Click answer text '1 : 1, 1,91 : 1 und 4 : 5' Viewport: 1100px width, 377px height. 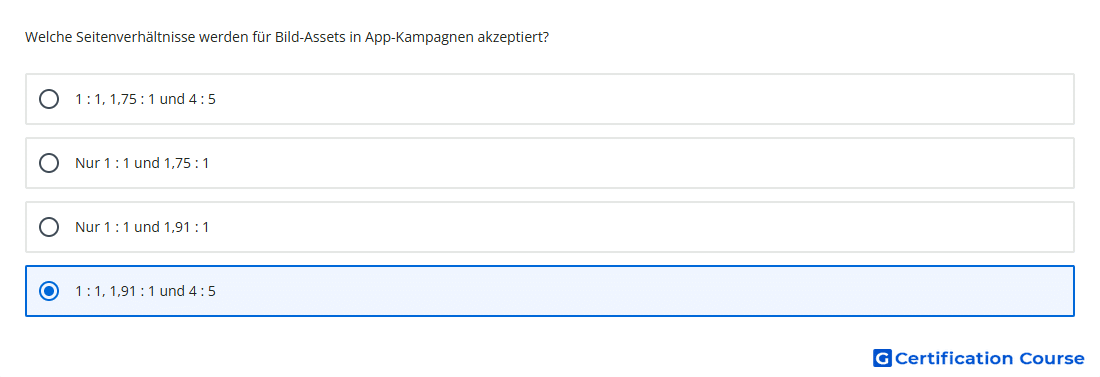pyautogui.click(x=145, y=291)
